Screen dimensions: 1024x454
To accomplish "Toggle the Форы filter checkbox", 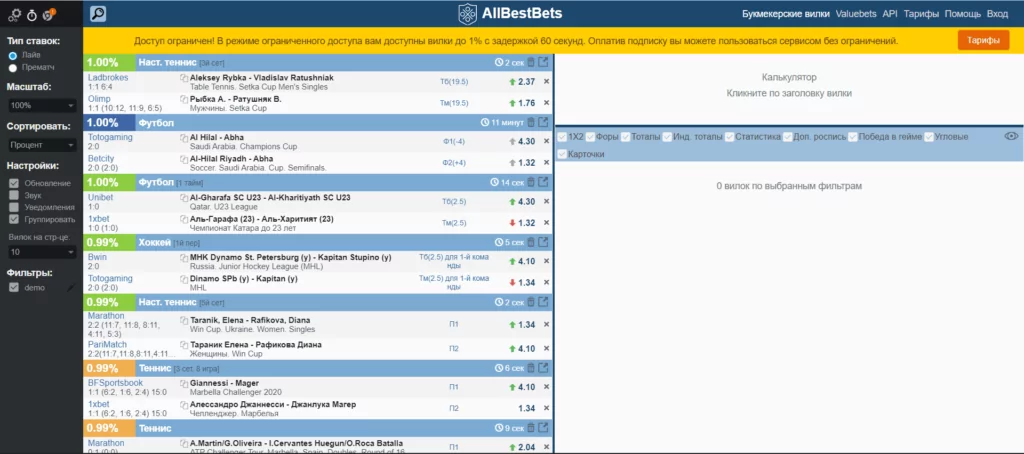I will coord(590,137).
